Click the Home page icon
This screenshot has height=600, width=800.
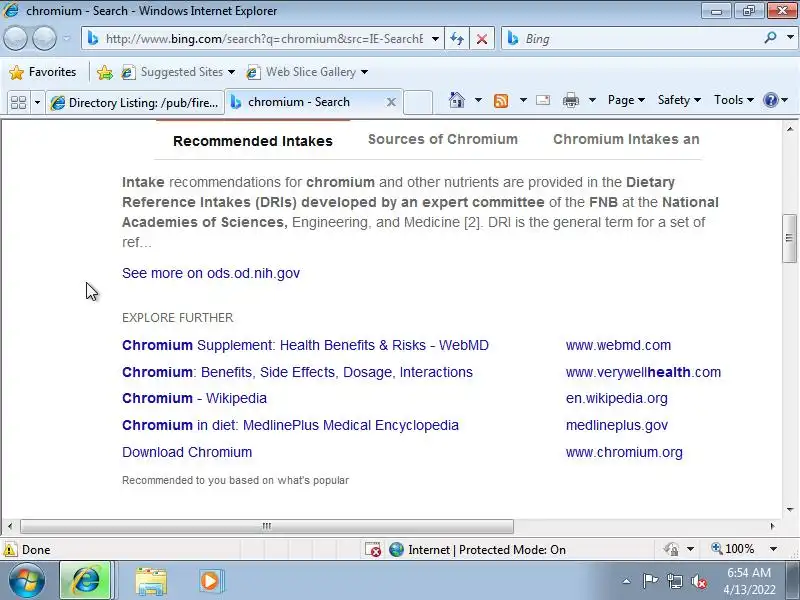pos(457,100)
